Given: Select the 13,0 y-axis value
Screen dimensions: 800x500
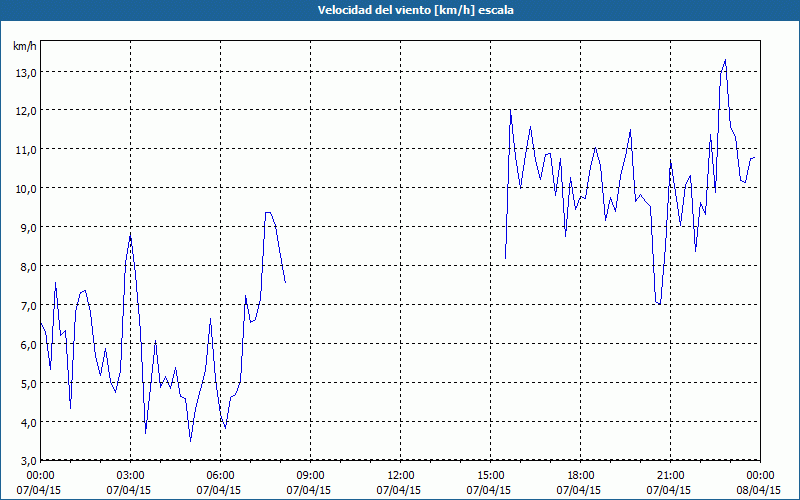Looking at the screenshot, I should click(x=26, y=73).
